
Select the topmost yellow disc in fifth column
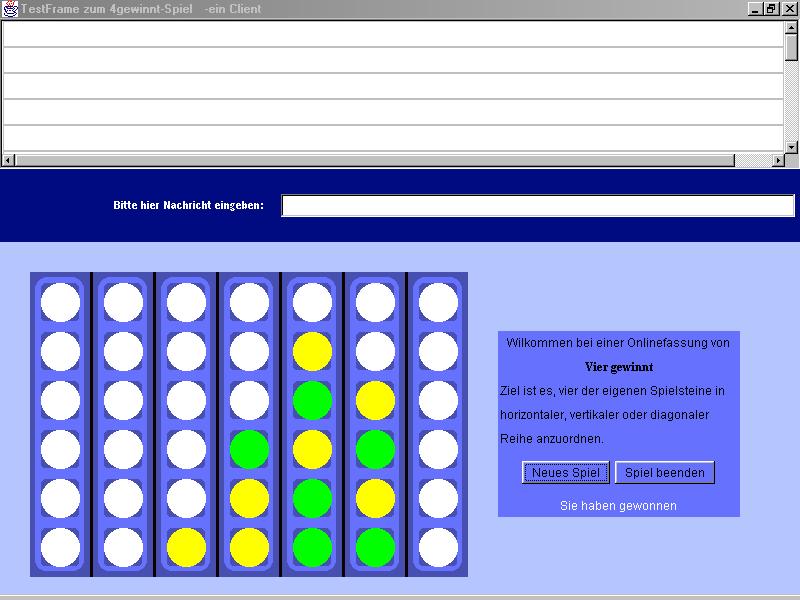coord(312,351)
